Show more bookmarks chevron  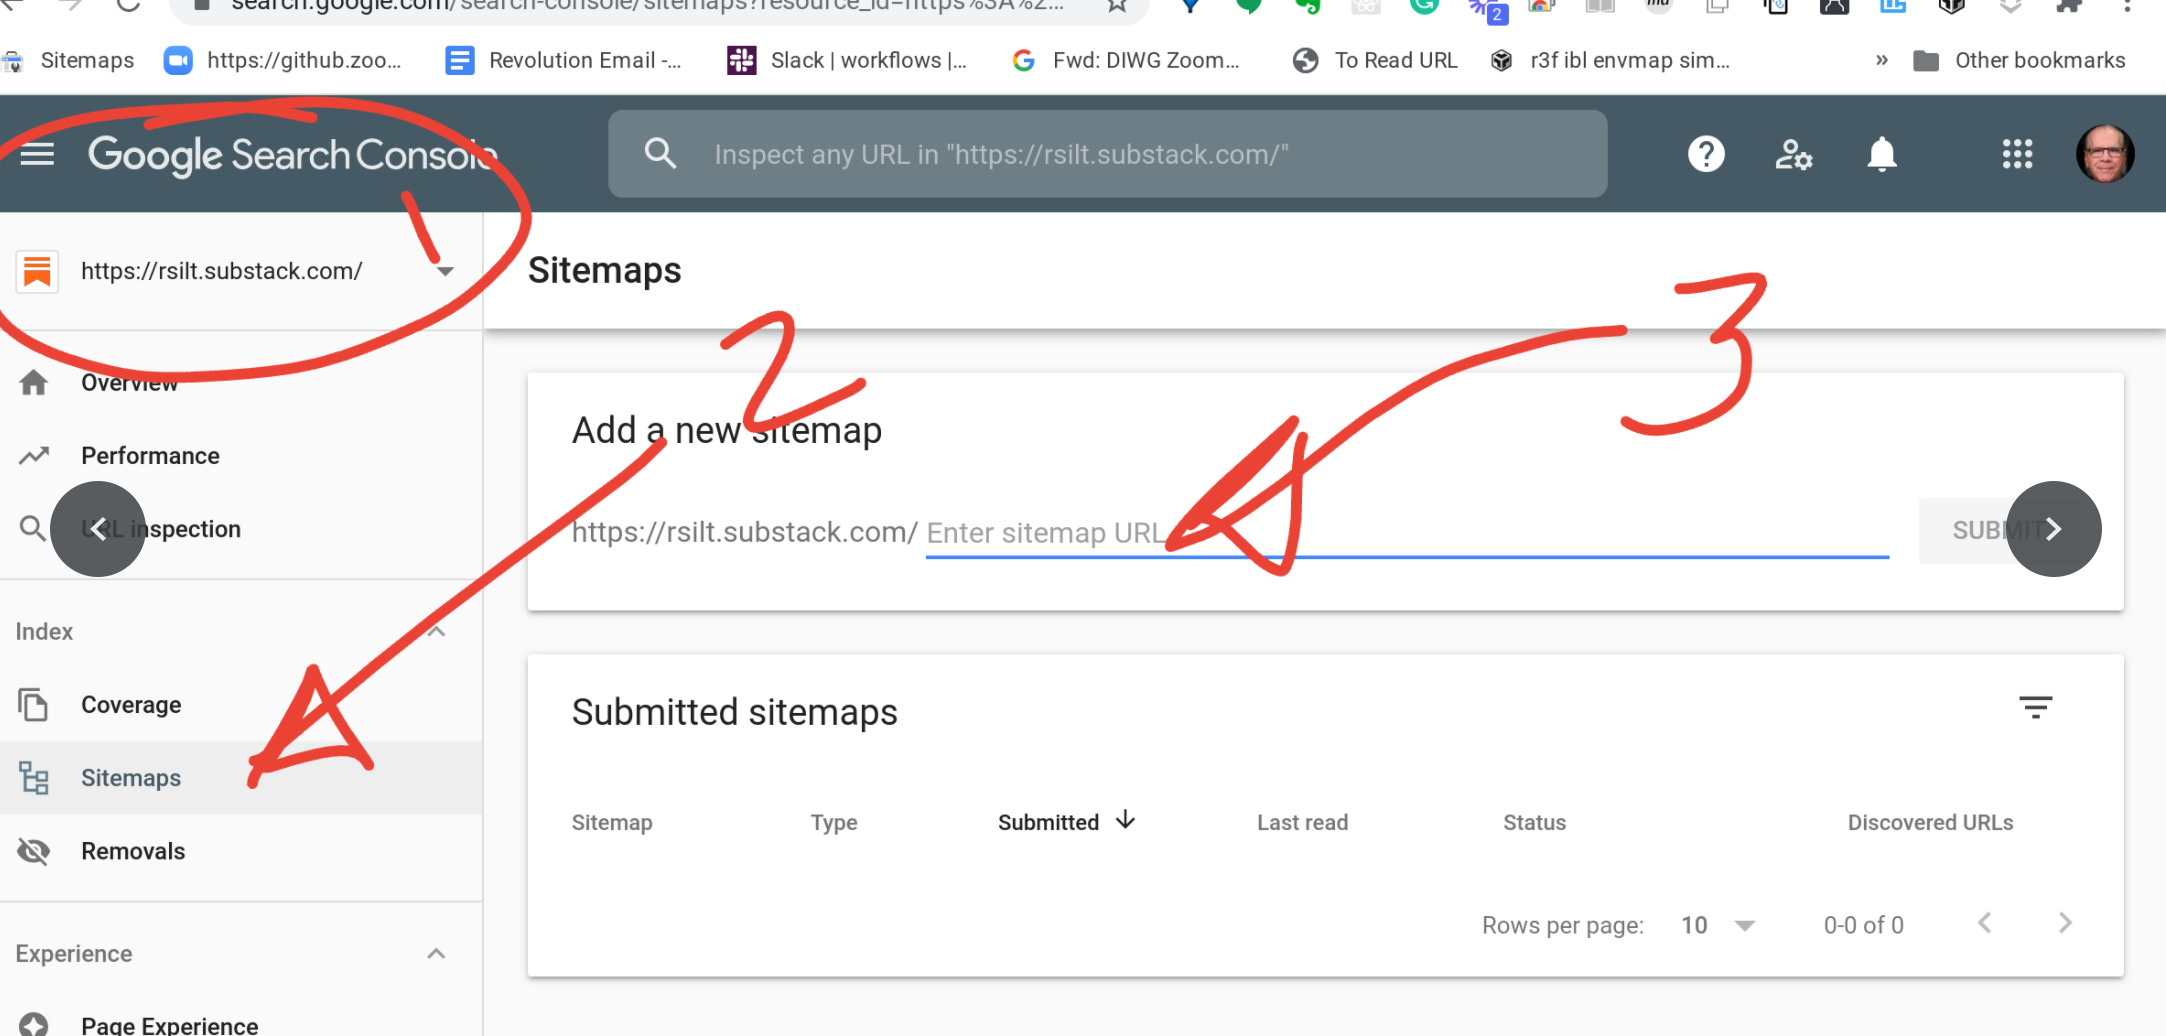pos(1881,60)
